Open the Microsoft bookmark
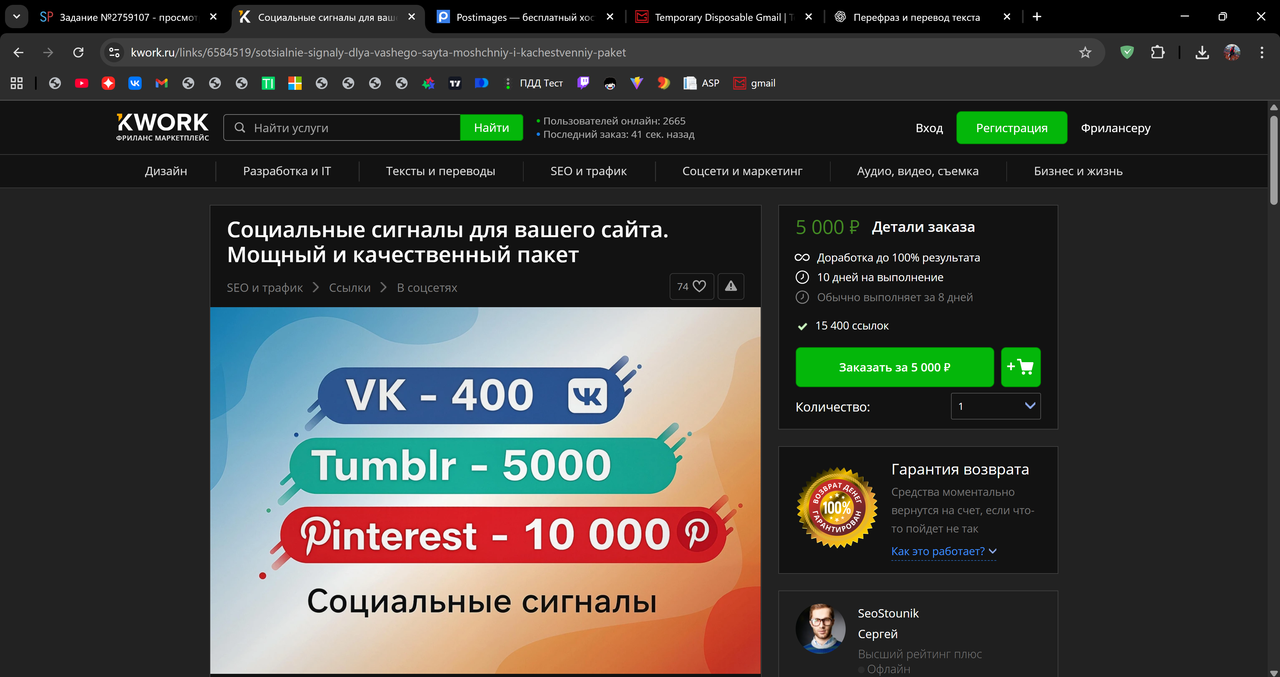 point(295,83)
